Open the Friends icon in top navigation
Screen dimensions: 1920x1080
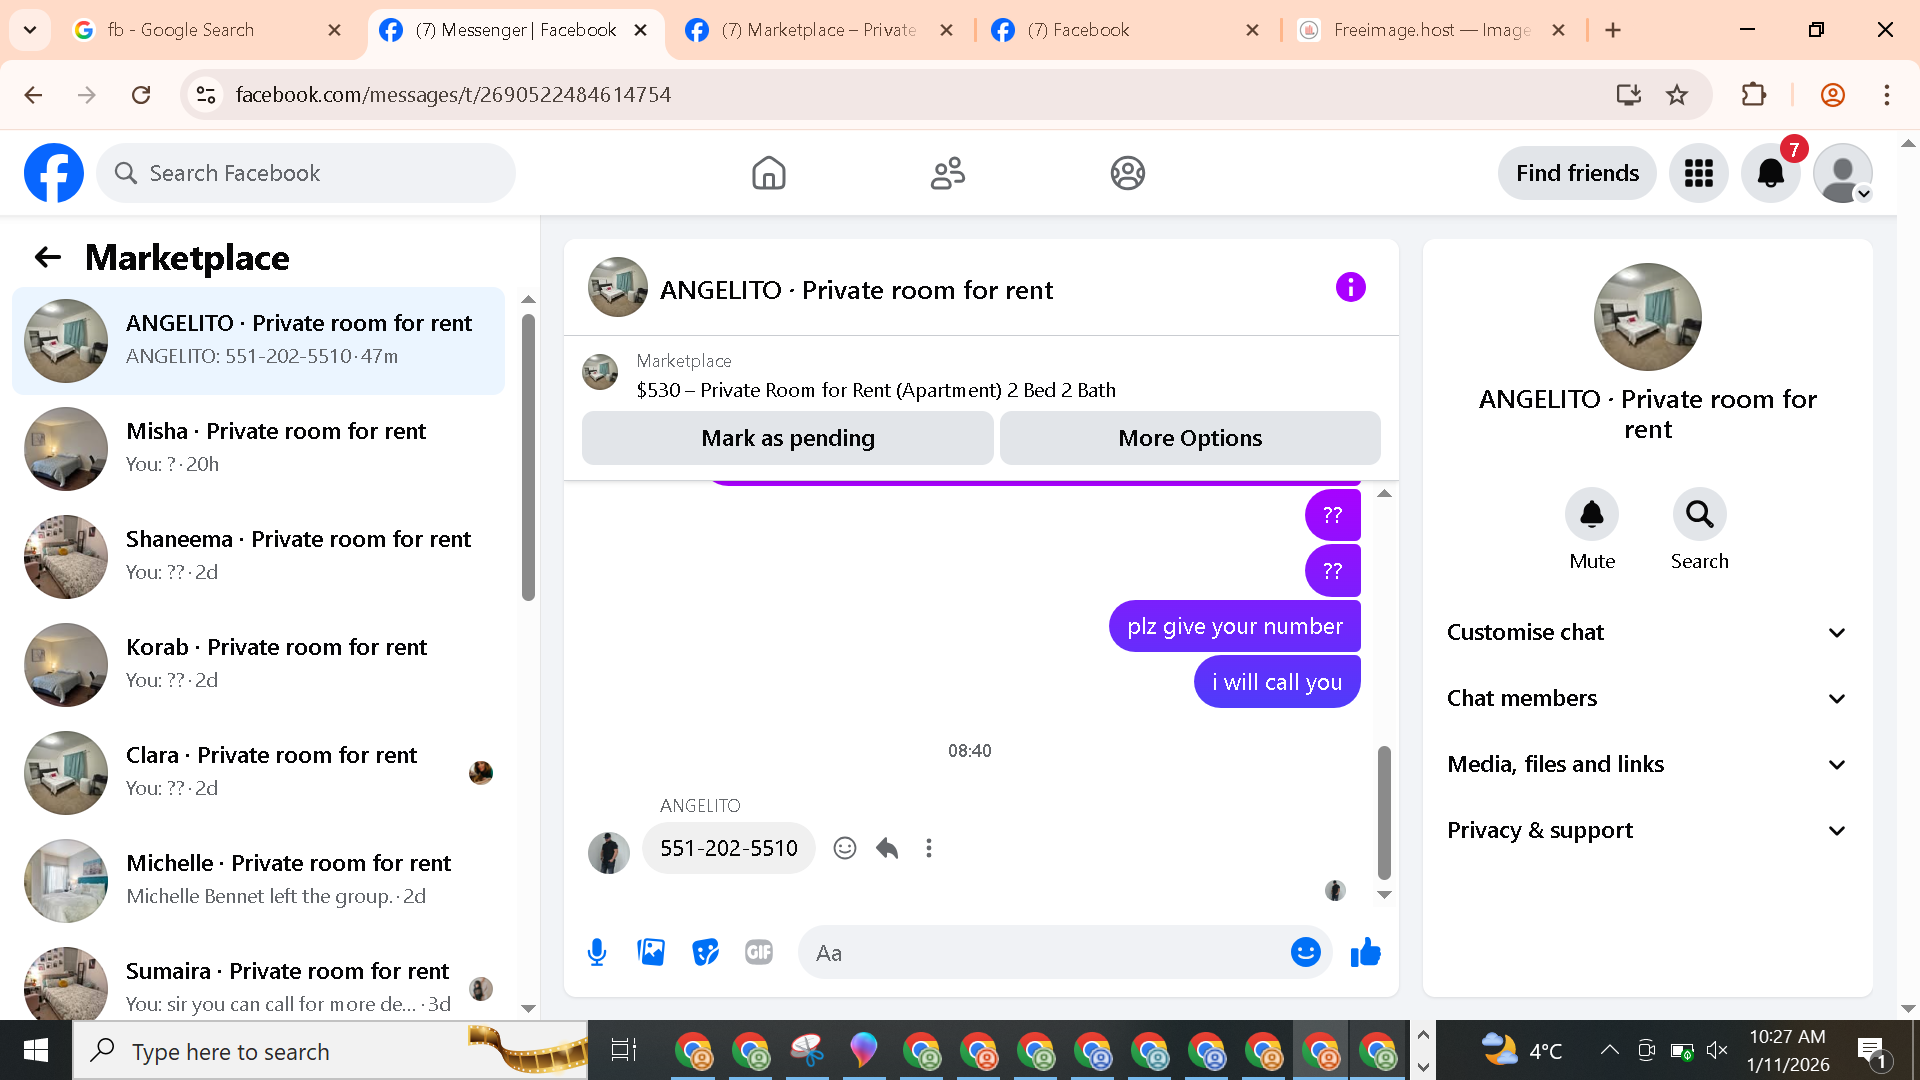point(948,173)
